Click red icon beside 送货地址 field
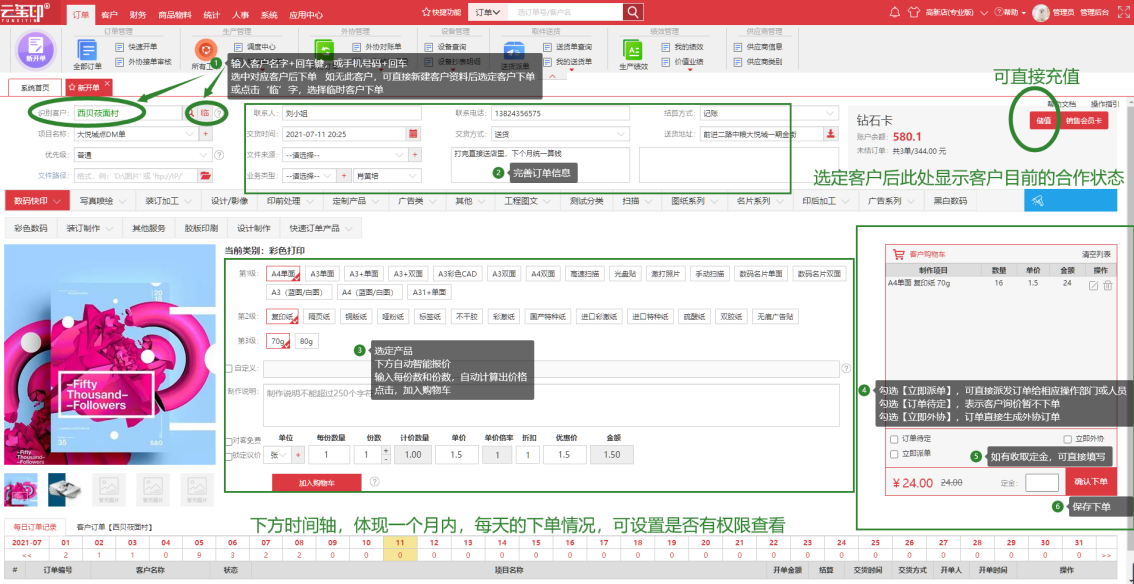Viewport: 1134px width, 584px height. coord(831,134)
